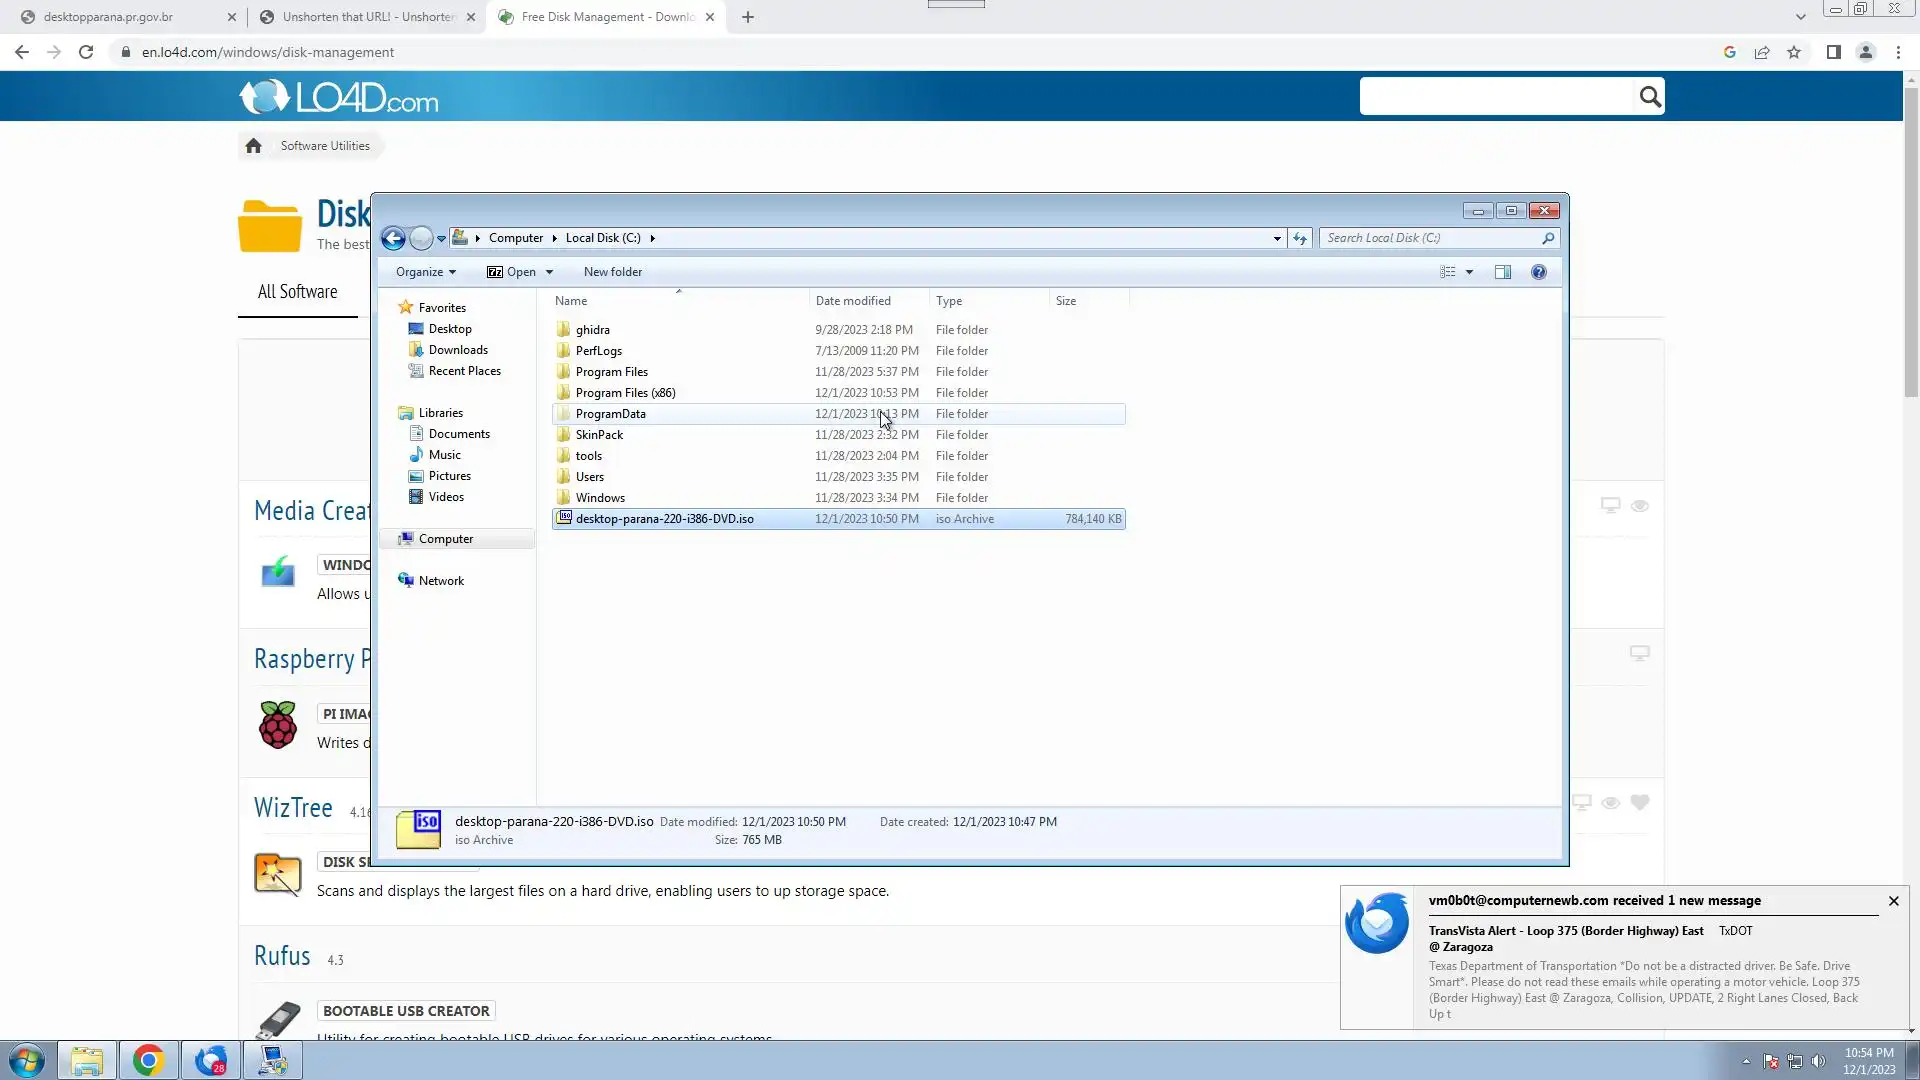Open the Organize dropdown menu
The width and height of the screenshot is (1920, 1080).
point(425,272)
